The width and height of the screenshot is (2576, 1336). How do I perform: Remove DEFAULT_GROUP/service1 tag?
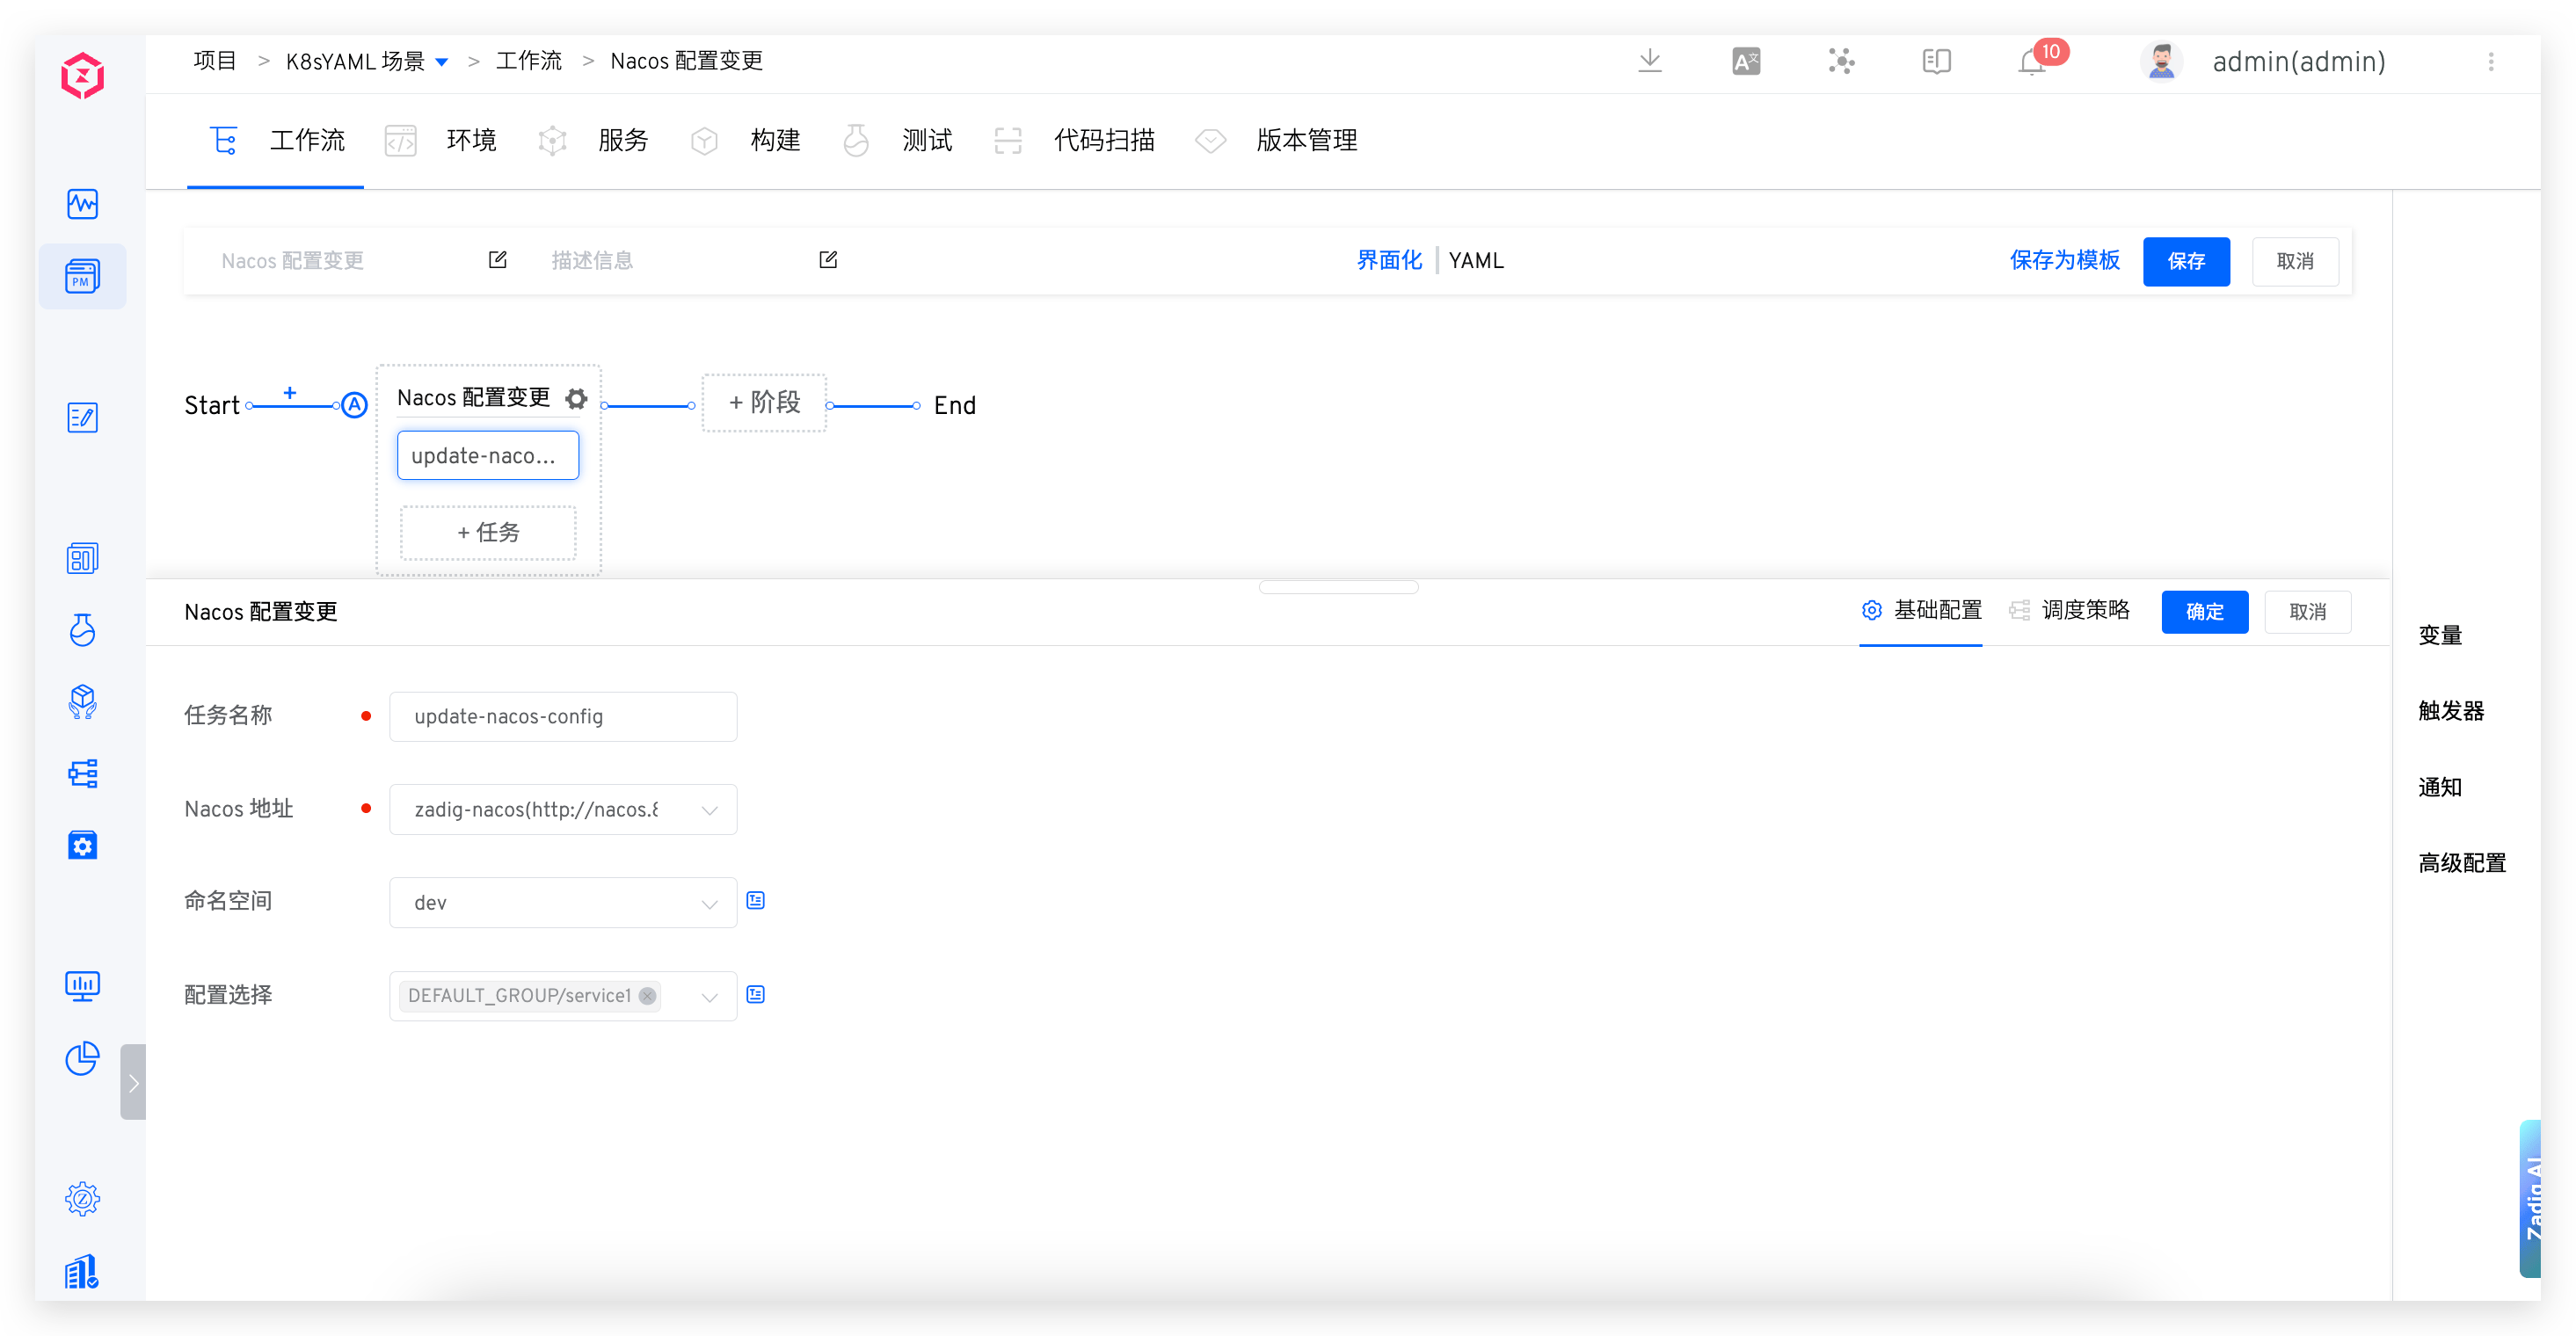click(648, 996)
